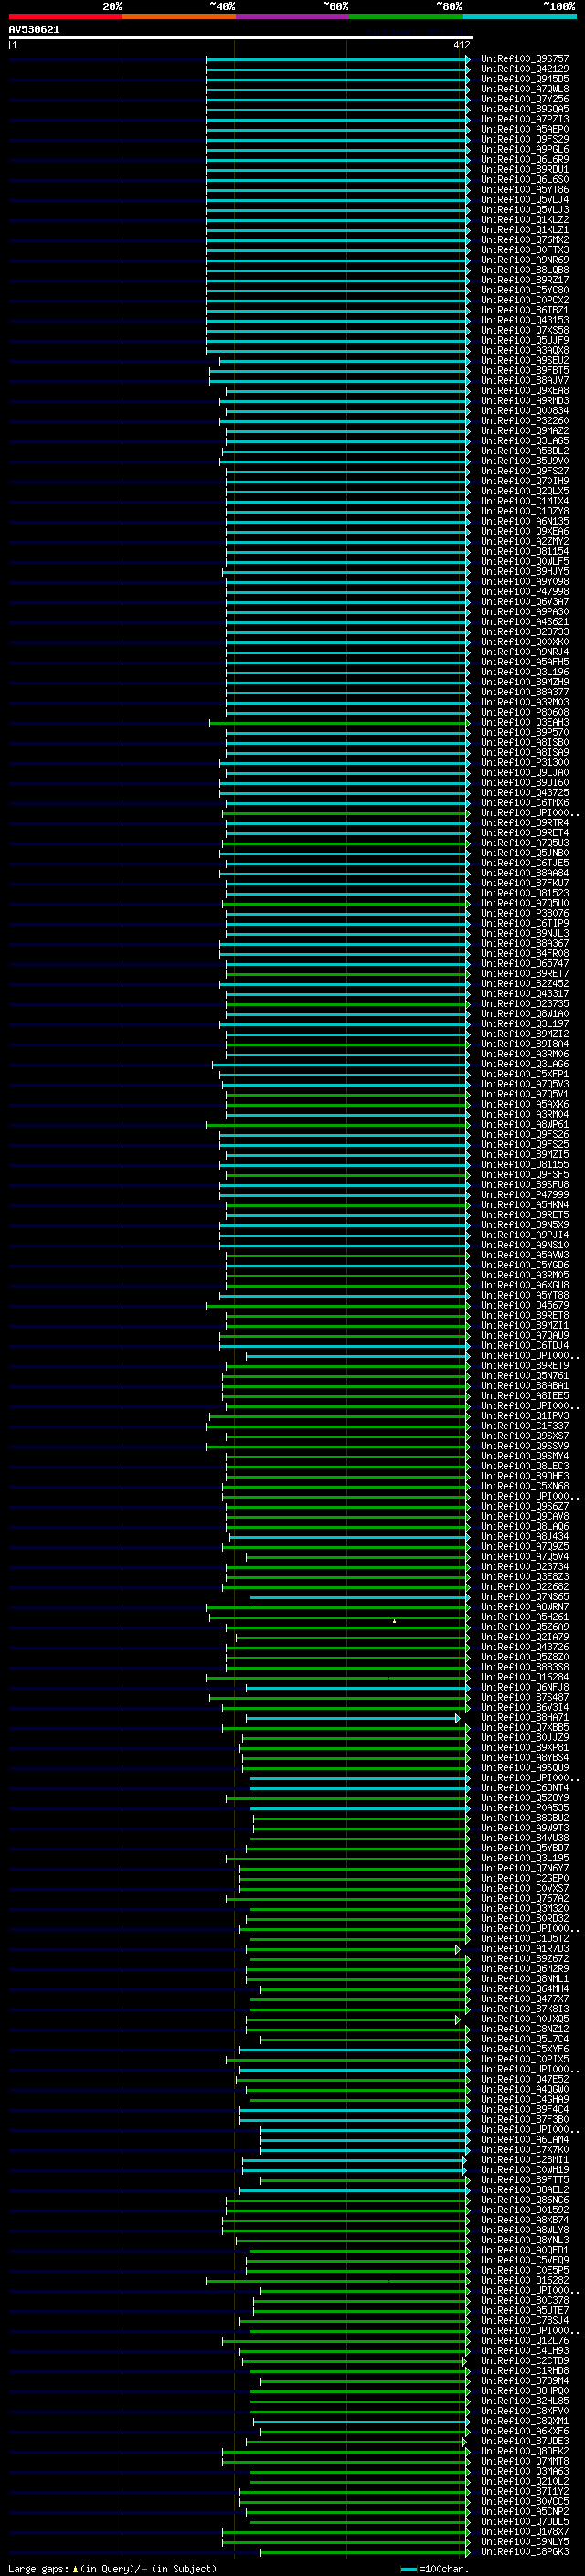Viewport: 585px width, 2576px height.
Task: Select hit label UniRef100_Q43153
Action: click(524, 320)
